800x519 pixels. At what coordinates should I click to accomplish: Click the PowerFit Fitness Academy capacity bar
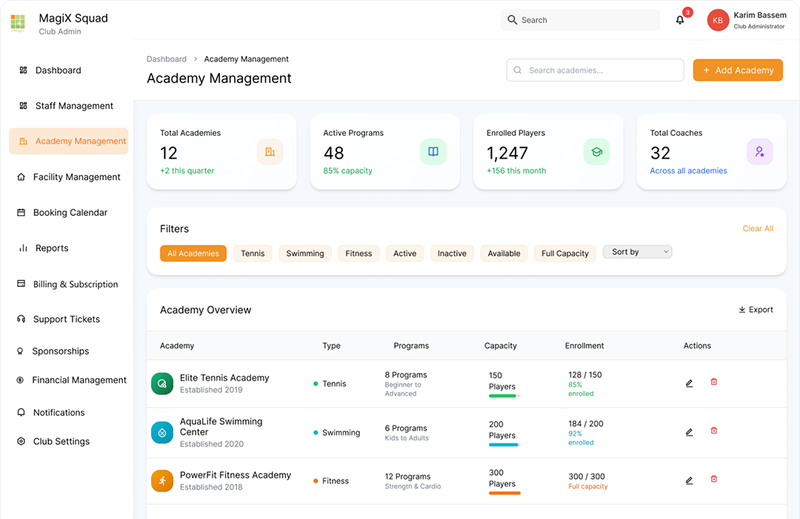pyautogui.click(x=504, y=493)
